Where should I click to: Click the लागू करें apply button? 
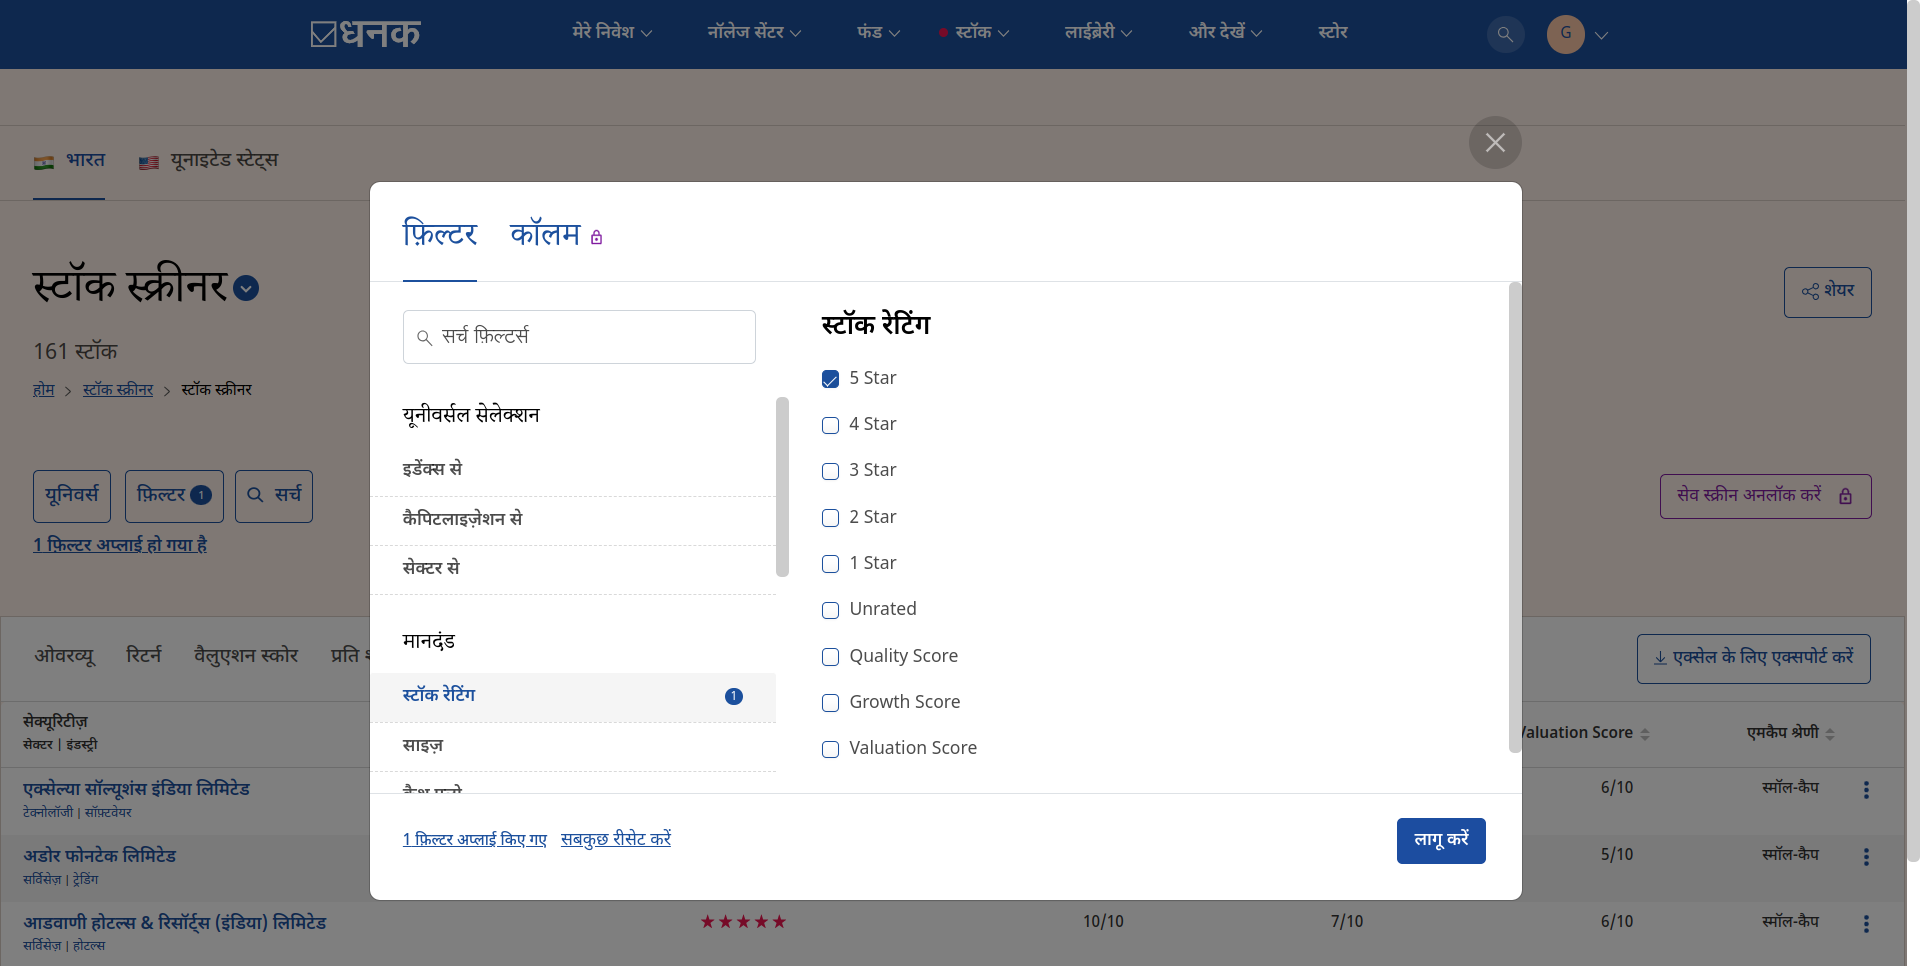click(x=1440, y=840)
